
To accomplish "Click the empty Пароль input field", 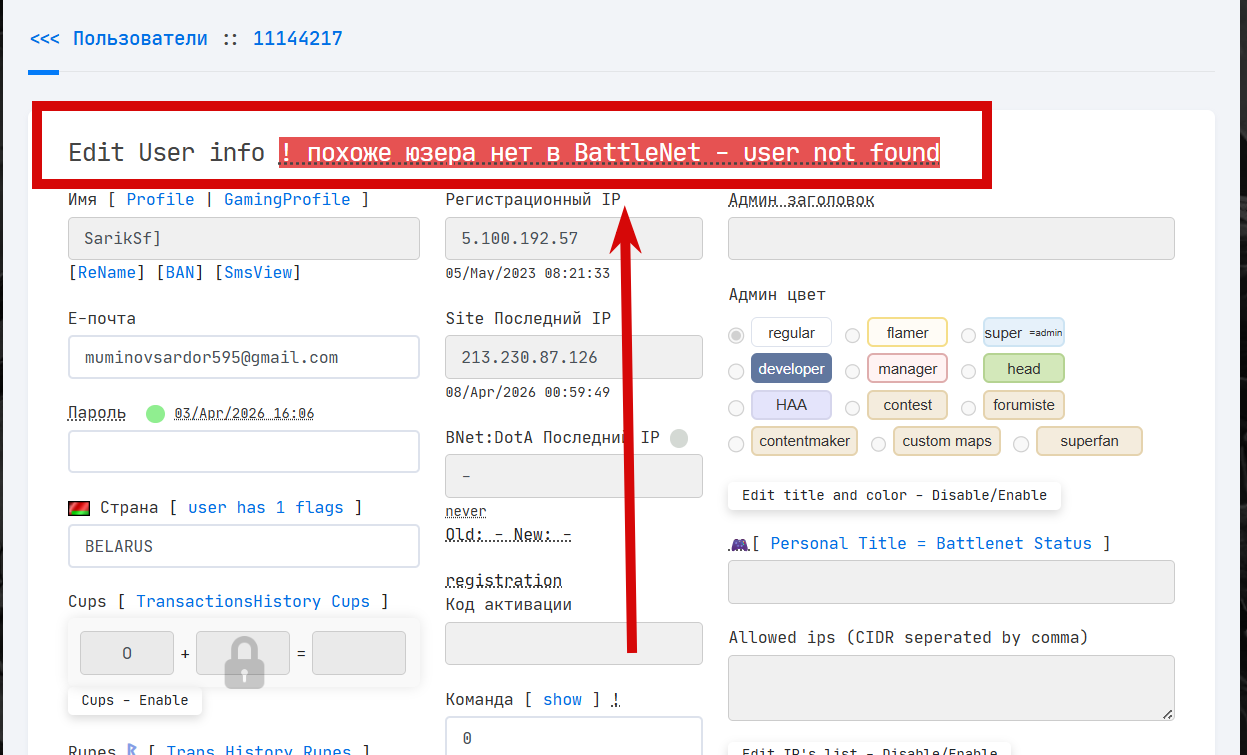I will 244,451.
